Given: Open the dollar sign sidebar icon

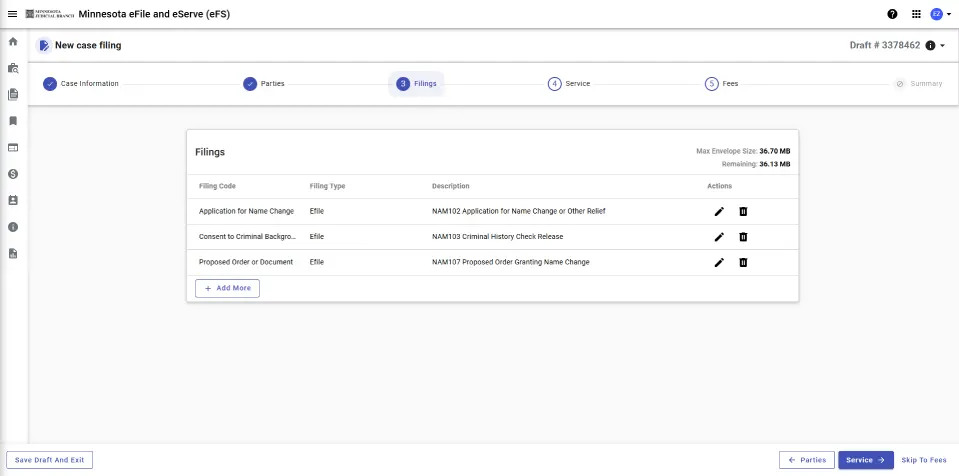Looking at the screenshot, I should pyautogui.click(x=13, y=174).
